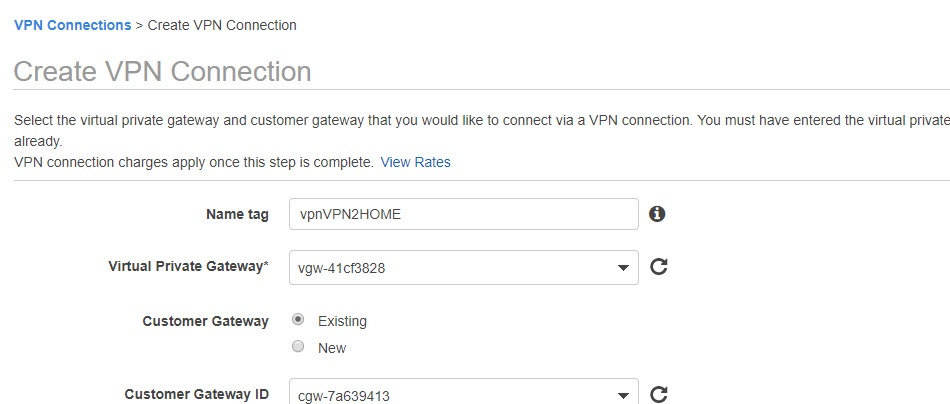Click the info icon beside Name tag
The width and height of the screenshot is (950, 404).
[x=657, y=214]
